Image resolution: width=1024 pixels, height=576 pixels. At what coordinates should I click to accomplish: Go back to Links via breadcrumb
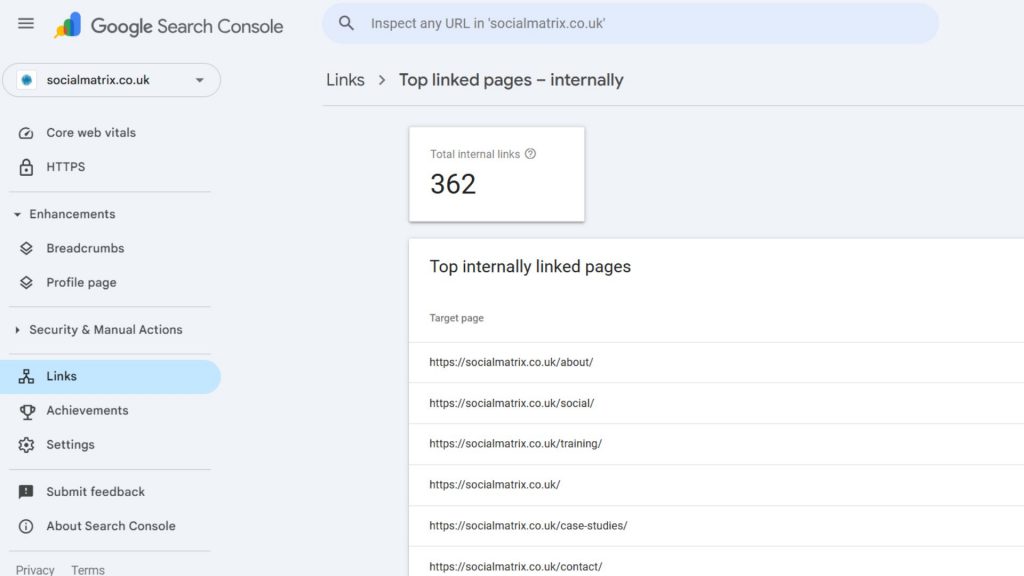point(345,80)
